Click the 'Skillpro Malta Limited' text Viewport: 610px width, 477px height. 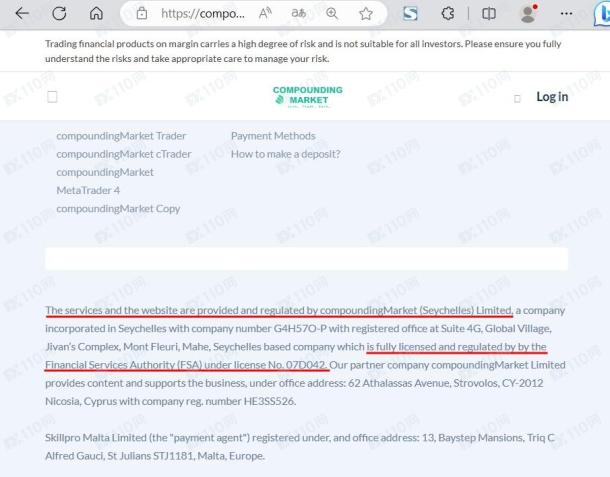click(96, 438)
